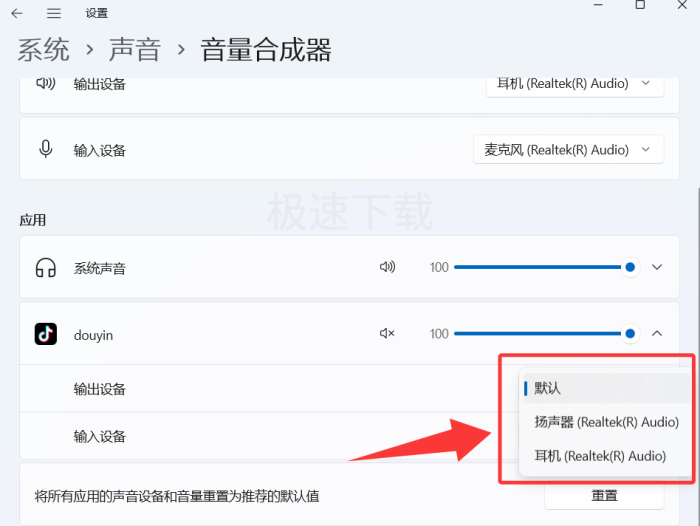Open the 麦克风 input device dropdown
The width and height of the screenshot is (700, 526).
[x=568, y=150]
